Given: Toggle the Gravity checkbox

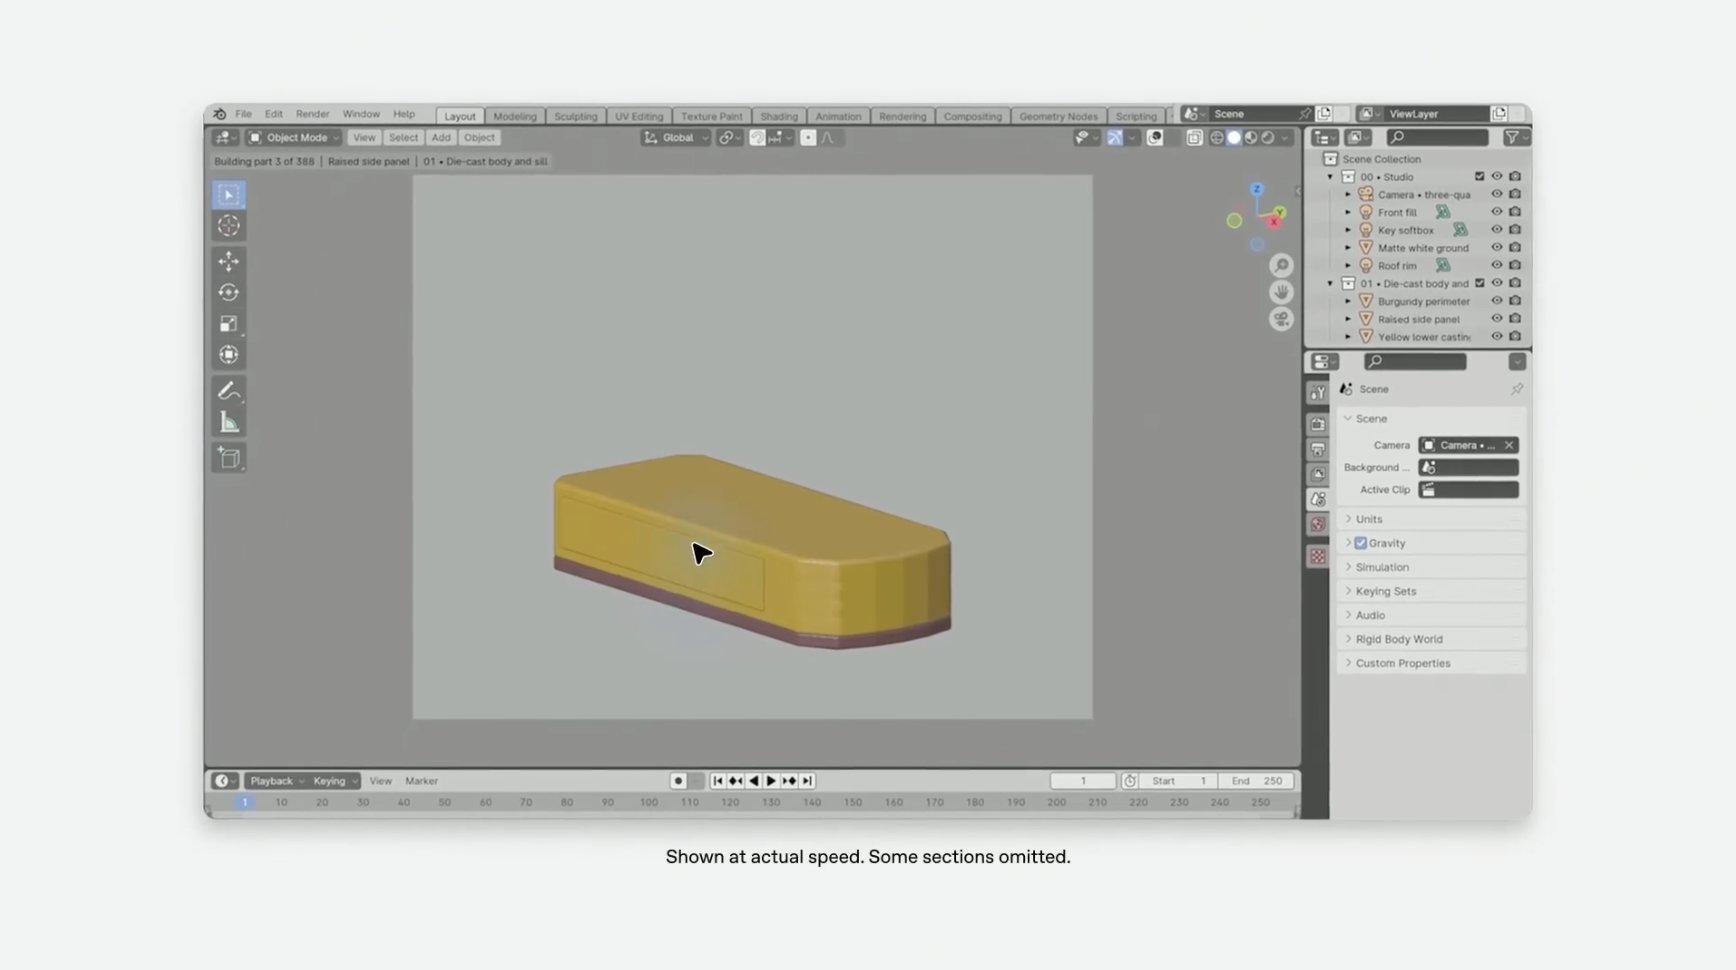Looking at the screenshot, I should coord(1361,543).
